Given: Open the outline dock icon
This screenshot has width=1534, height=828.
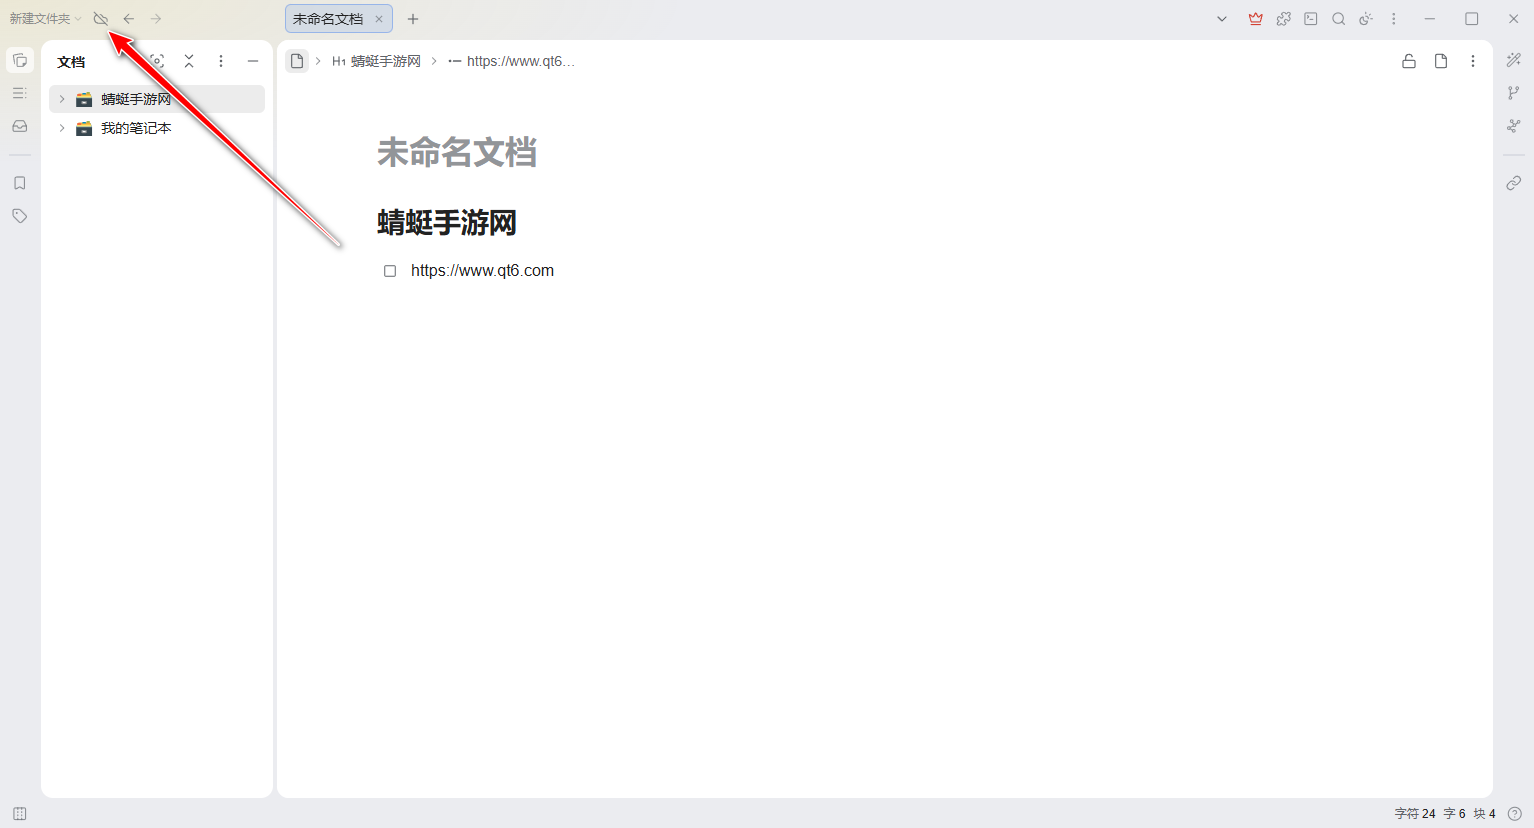Looking at the screenshot, I should click(20, 93).
